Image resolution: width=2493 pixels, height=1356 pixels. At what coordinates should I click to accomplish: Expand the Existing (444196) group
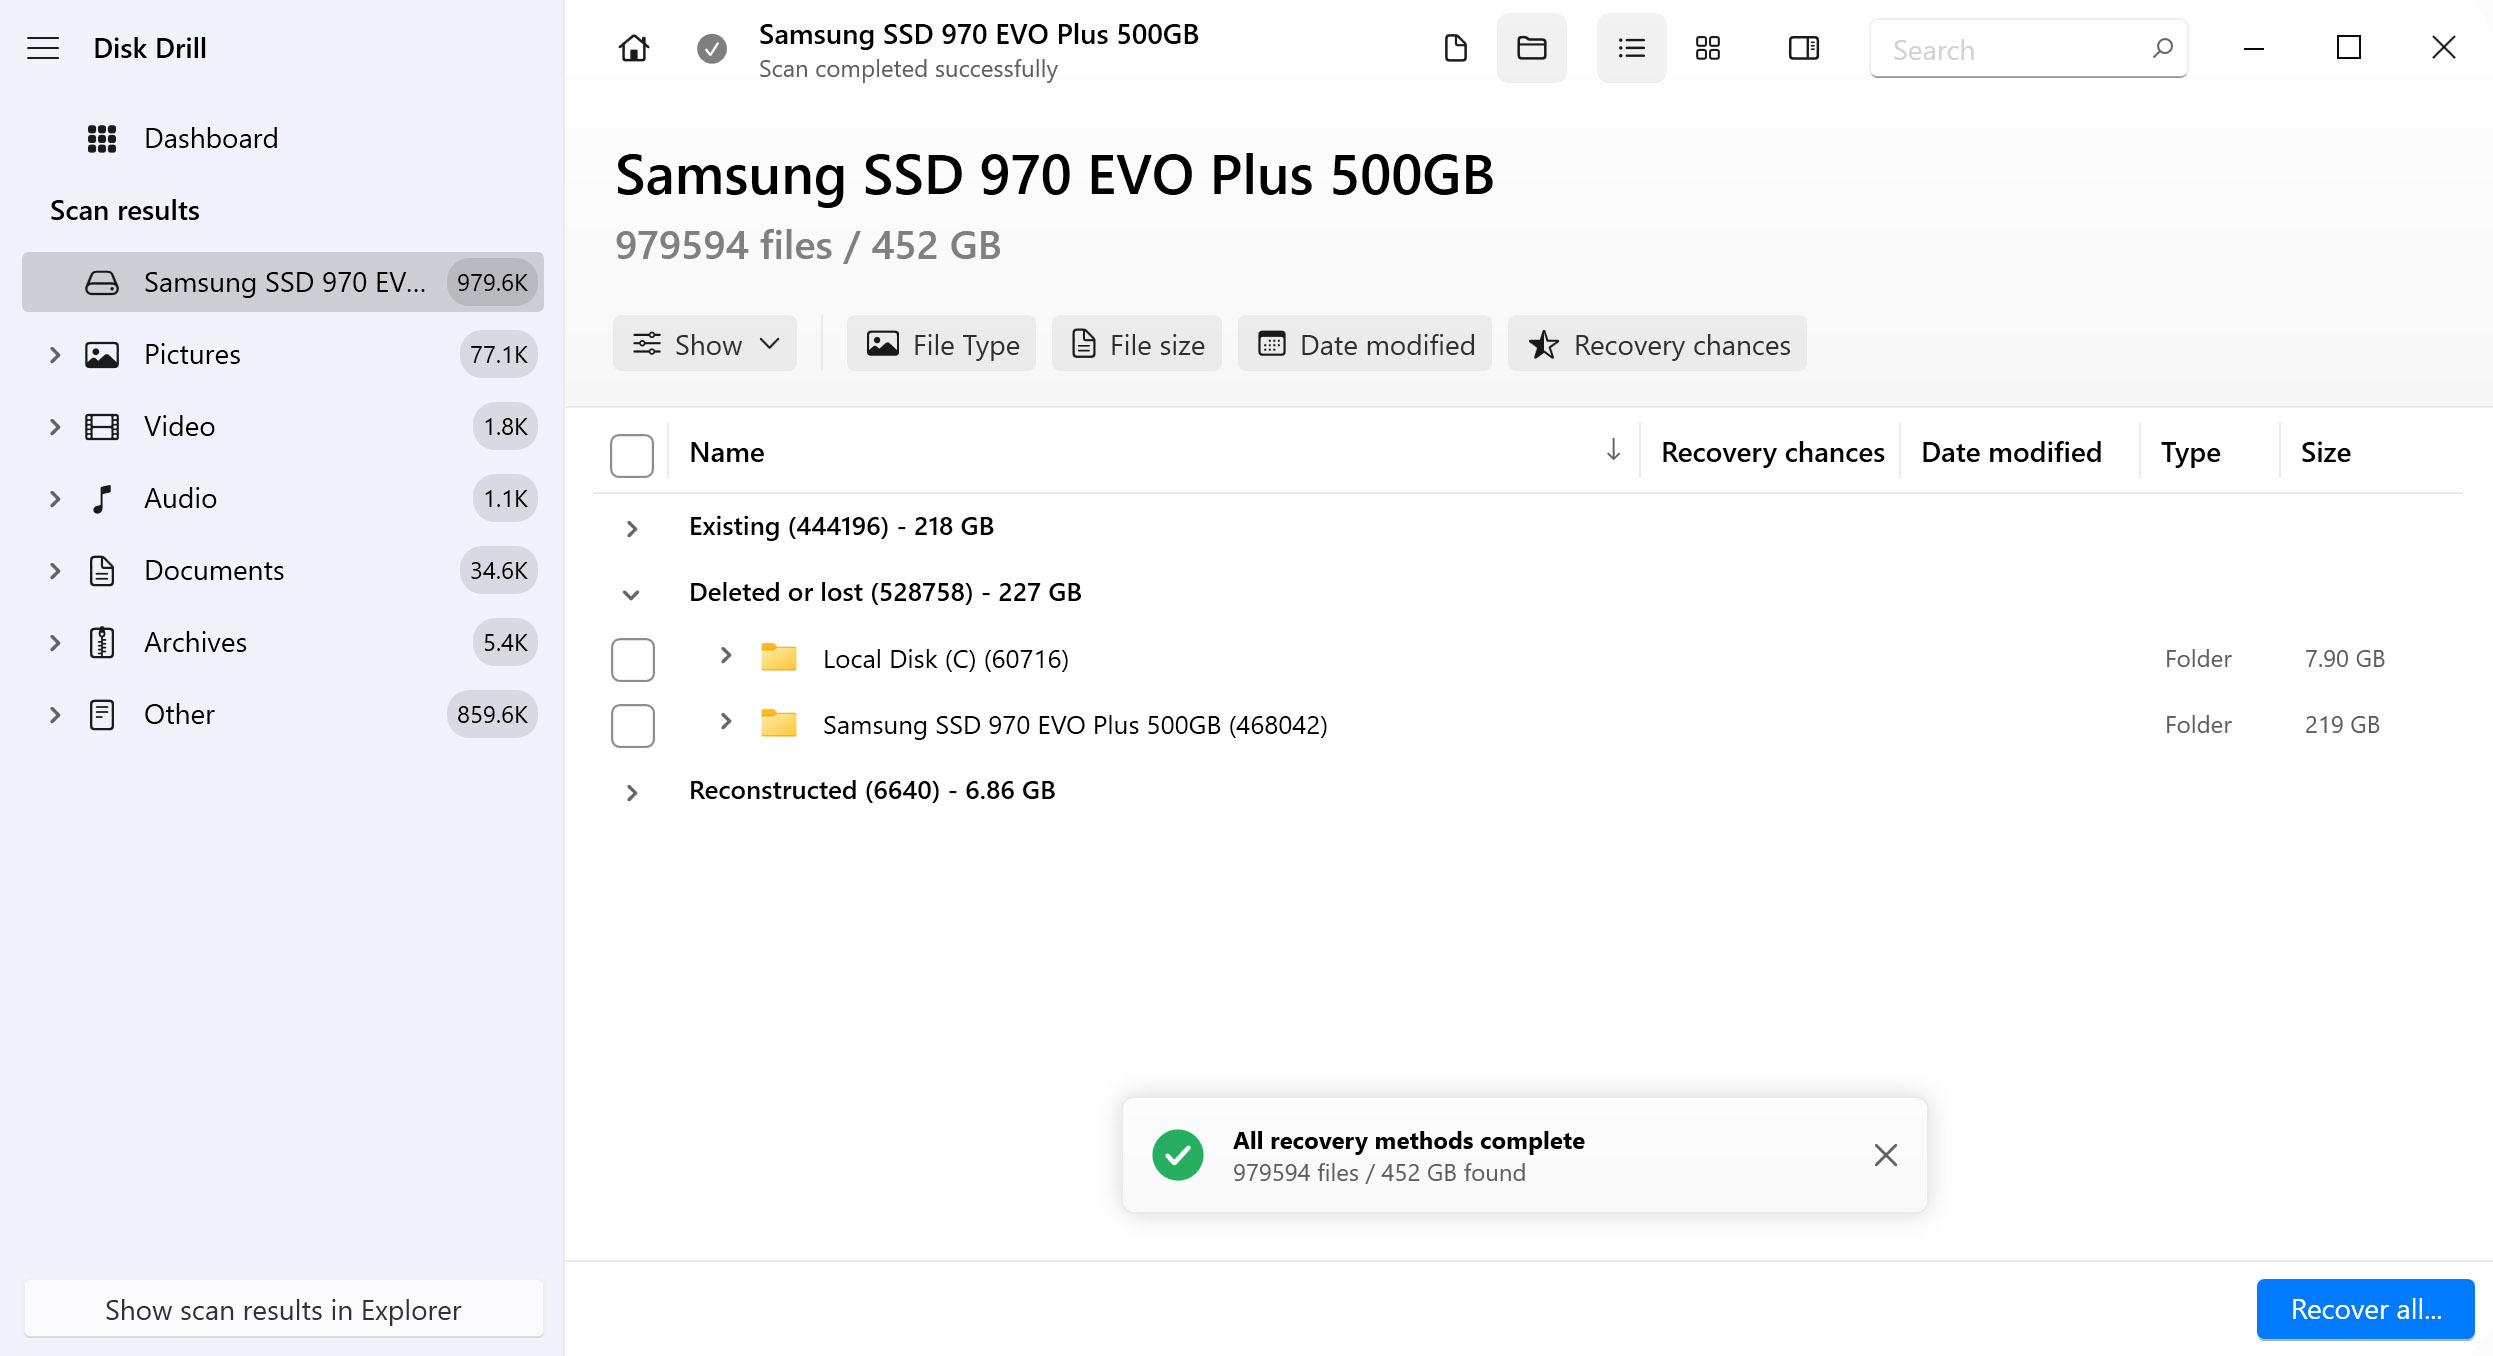[631, 528]
